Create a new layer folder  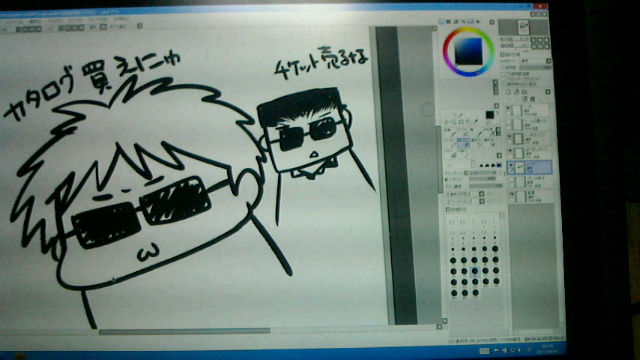[524, 92]
